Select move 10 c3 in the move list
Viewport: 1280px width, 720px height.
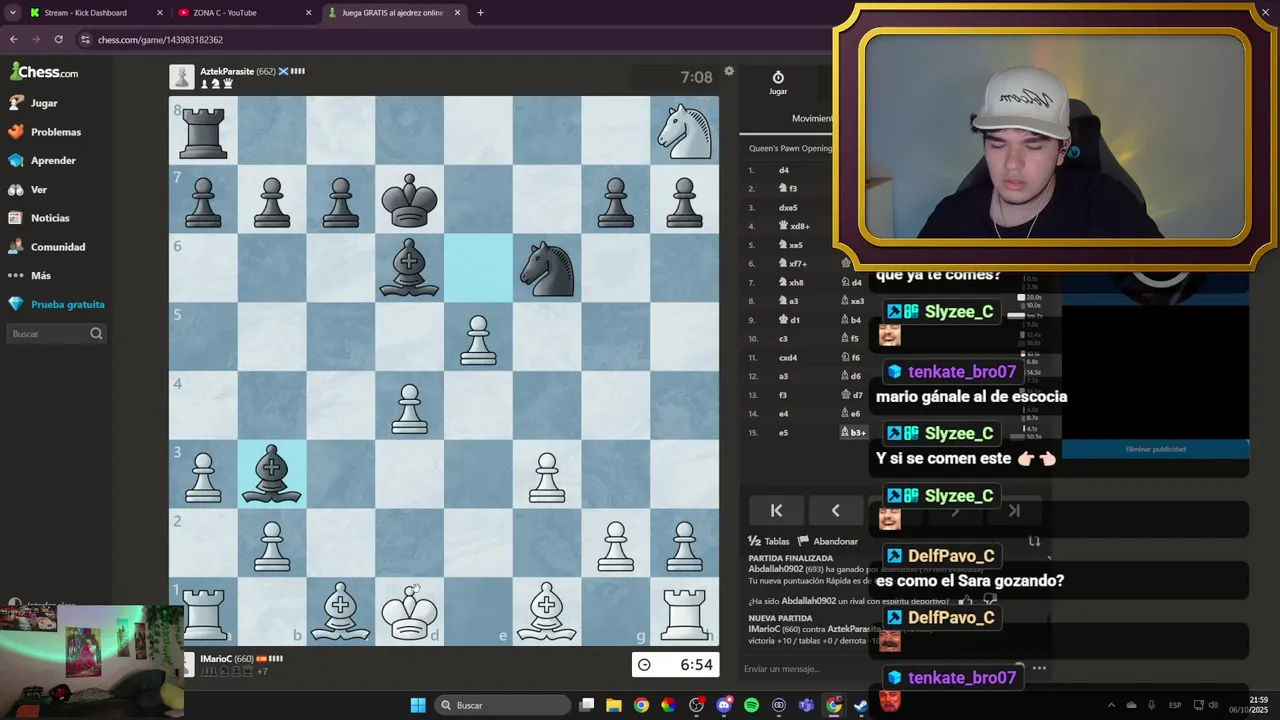(784, 339)
